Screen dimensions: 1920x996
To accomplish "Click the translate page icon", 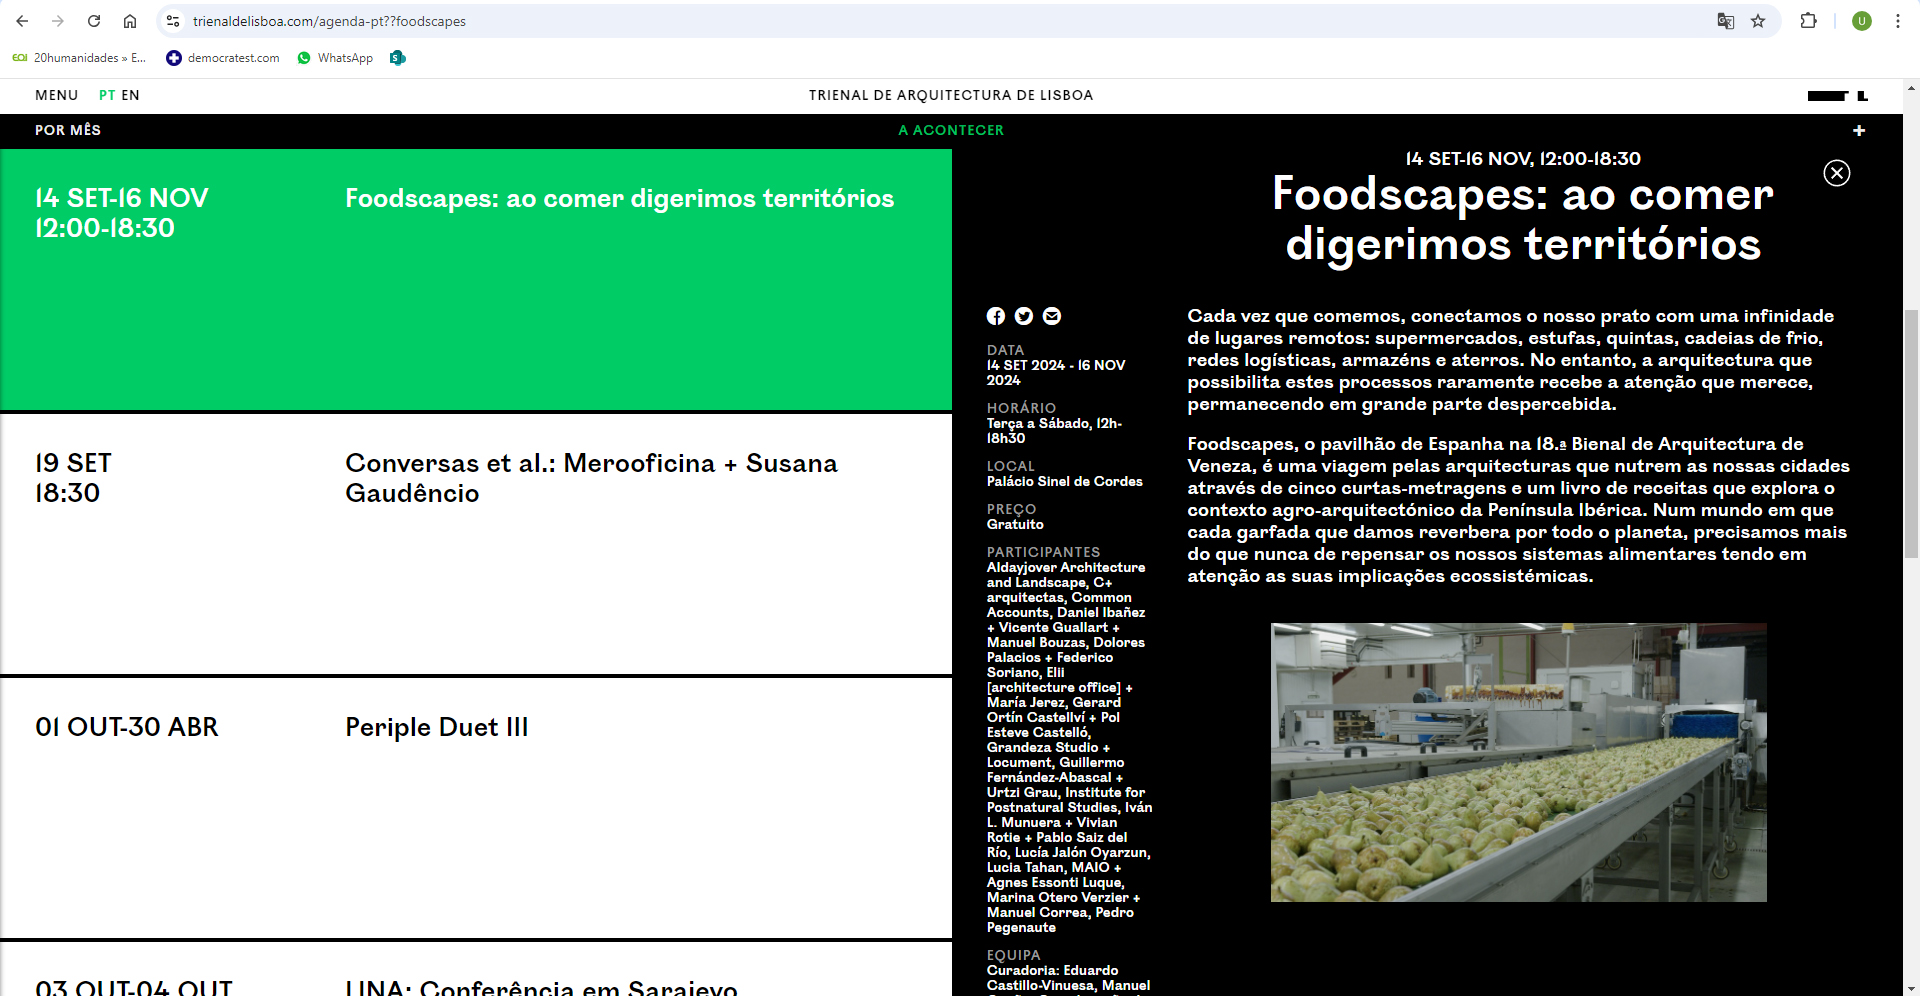I will click(1725, 21).
